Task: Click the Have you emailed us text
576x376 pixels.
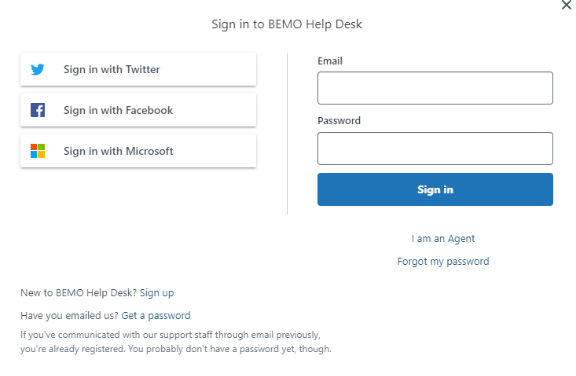Action: (69, 315)
